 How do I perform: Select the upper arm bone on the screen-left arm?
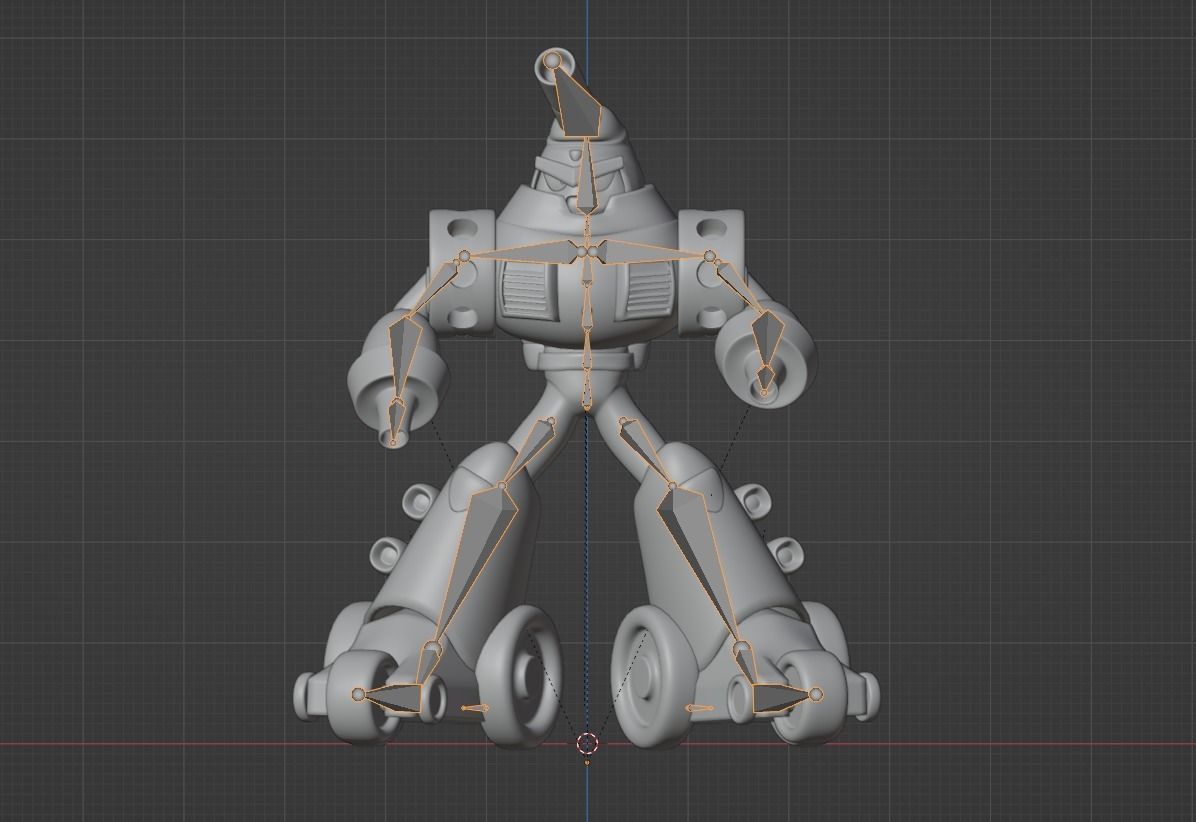click(x=433, y=290)
